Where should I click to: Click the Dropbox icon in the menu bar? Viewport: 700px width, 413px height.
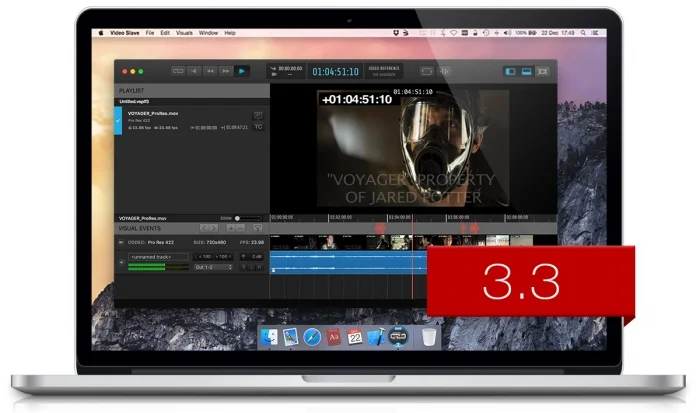pyautogui.click(x=396, y=33)
